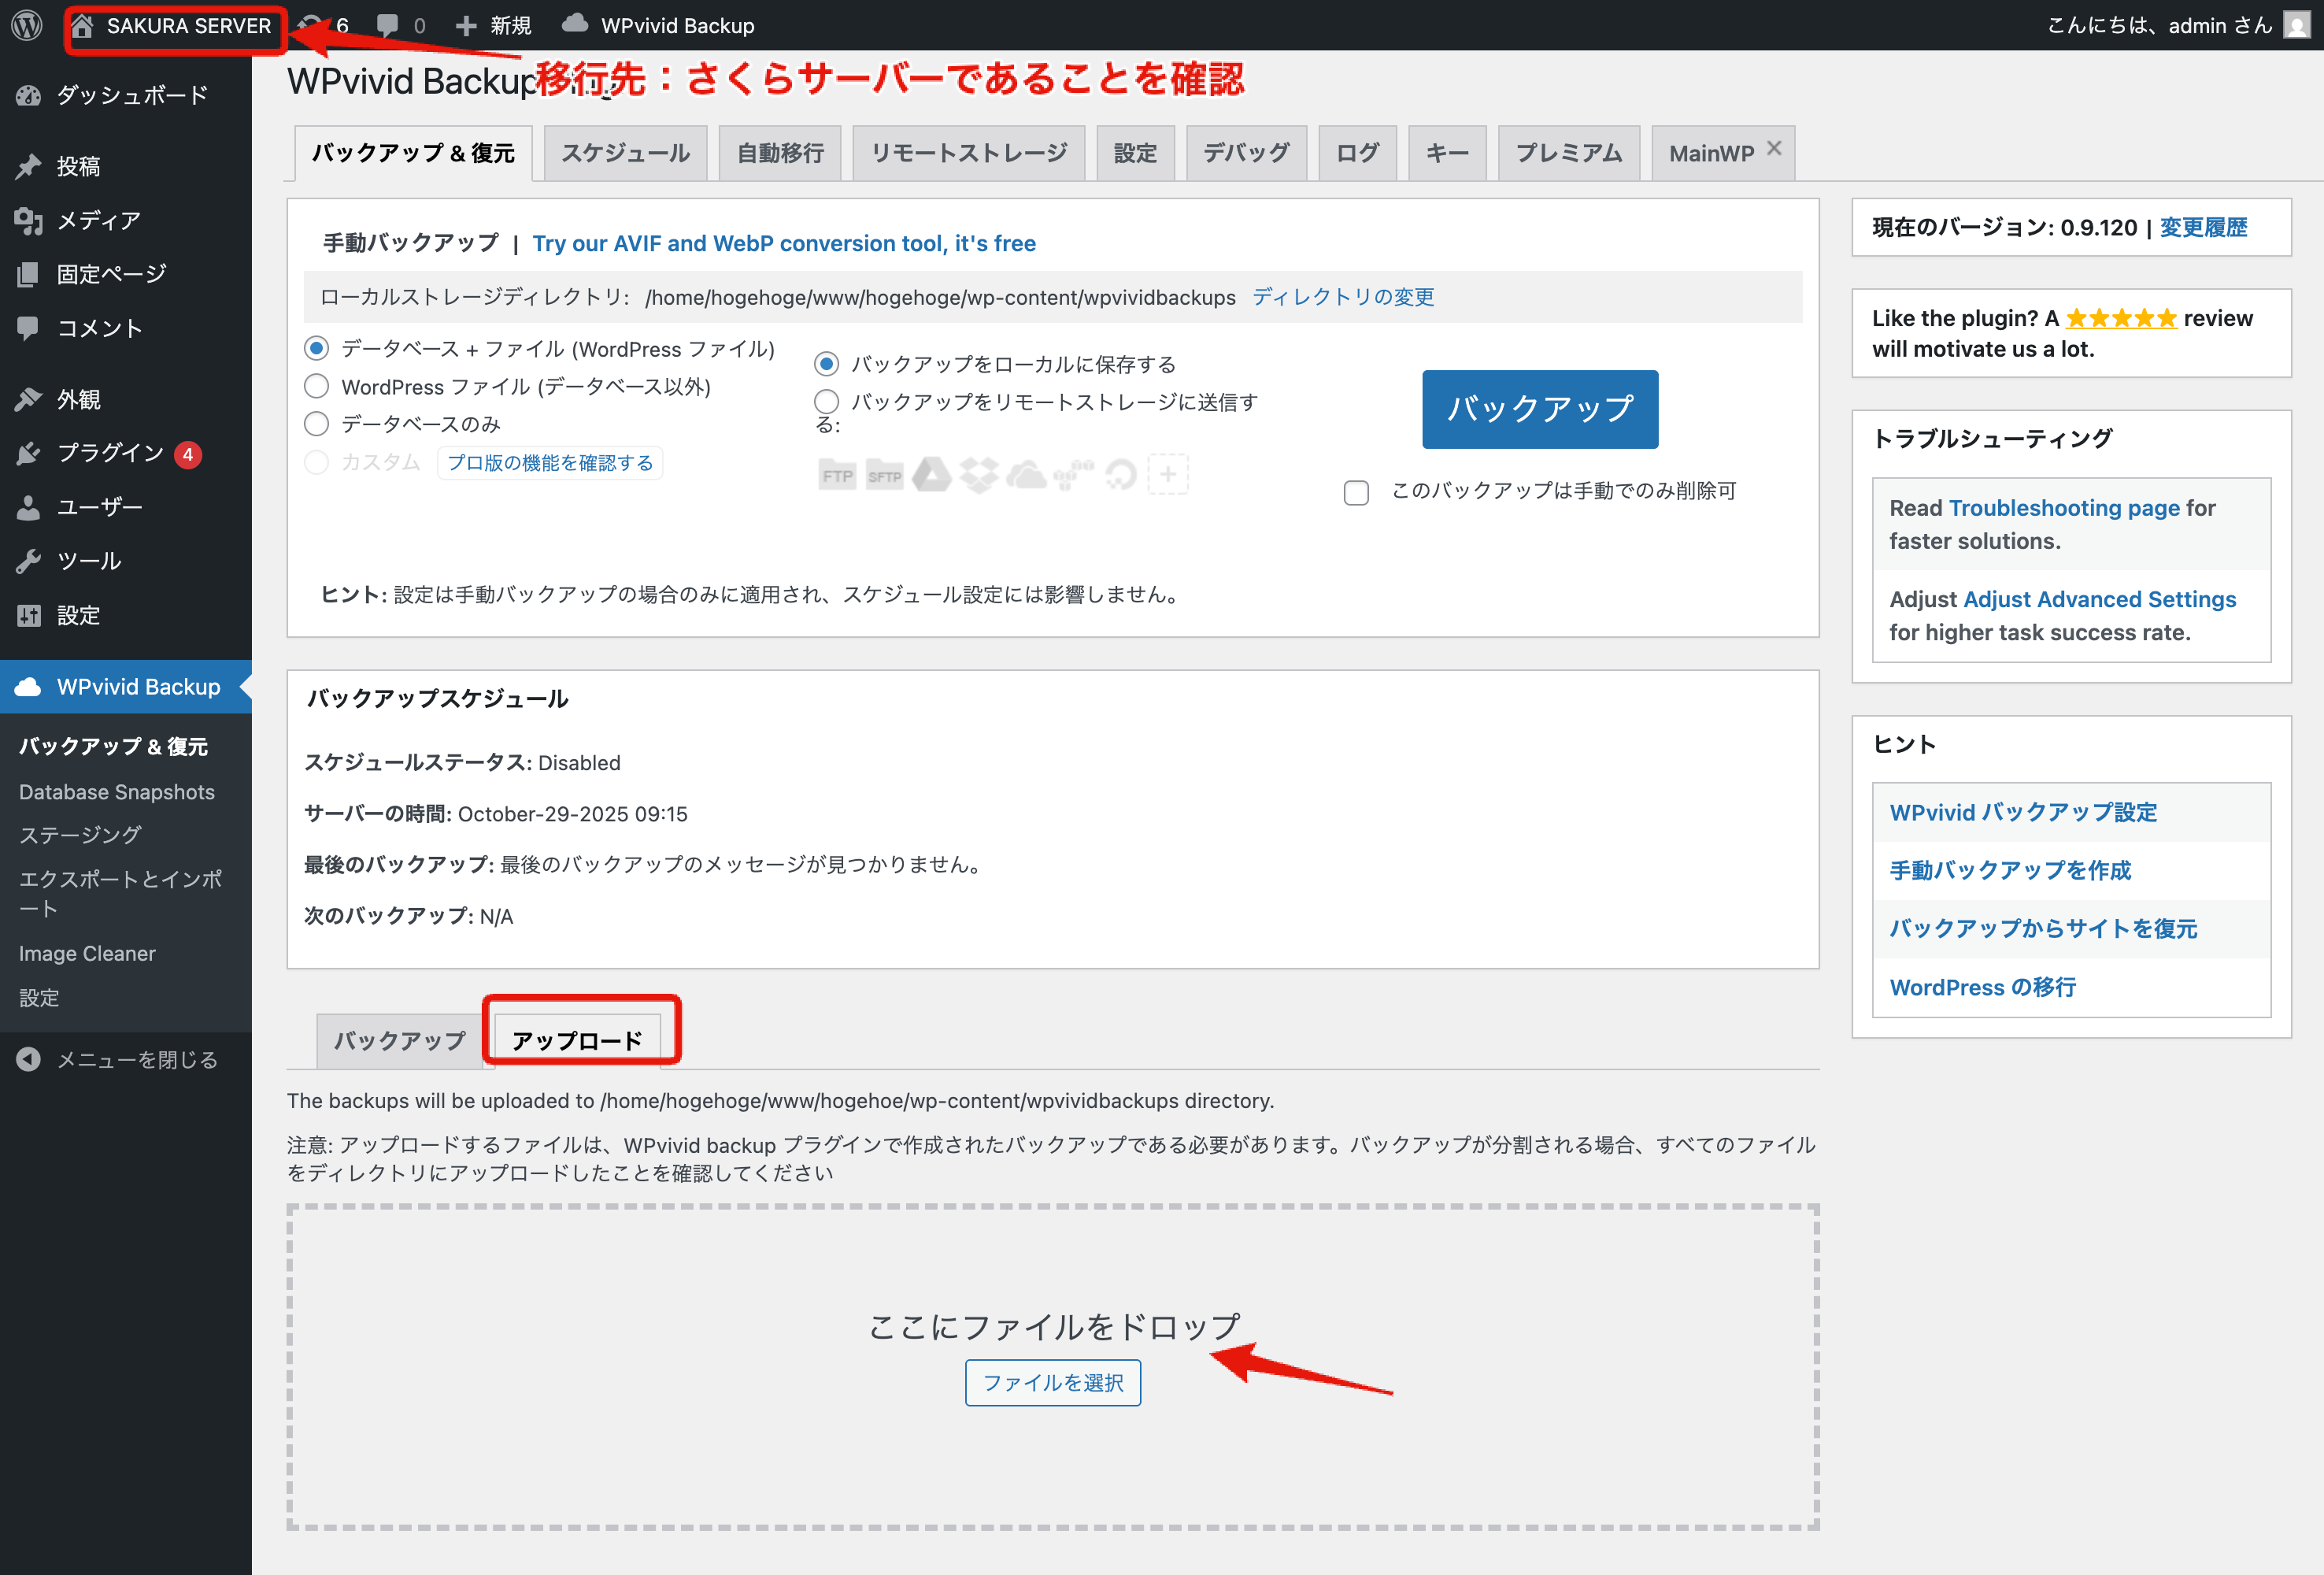Click the Tools wrench icon in the sidebar
This screenshot has height=1575, width=2324.
pos(28,561)
